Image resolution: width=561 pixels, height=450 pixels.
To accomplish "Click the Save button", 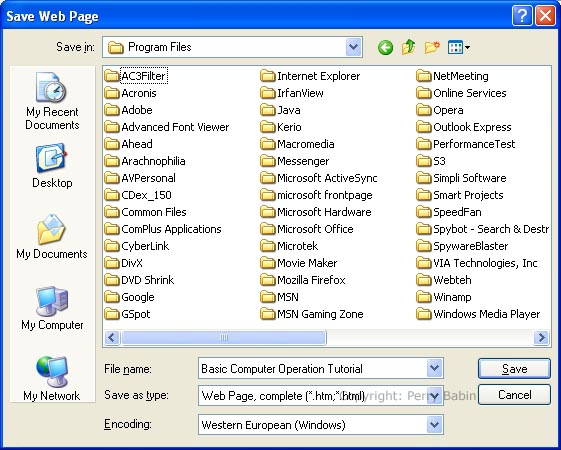I will coord(514,368).
